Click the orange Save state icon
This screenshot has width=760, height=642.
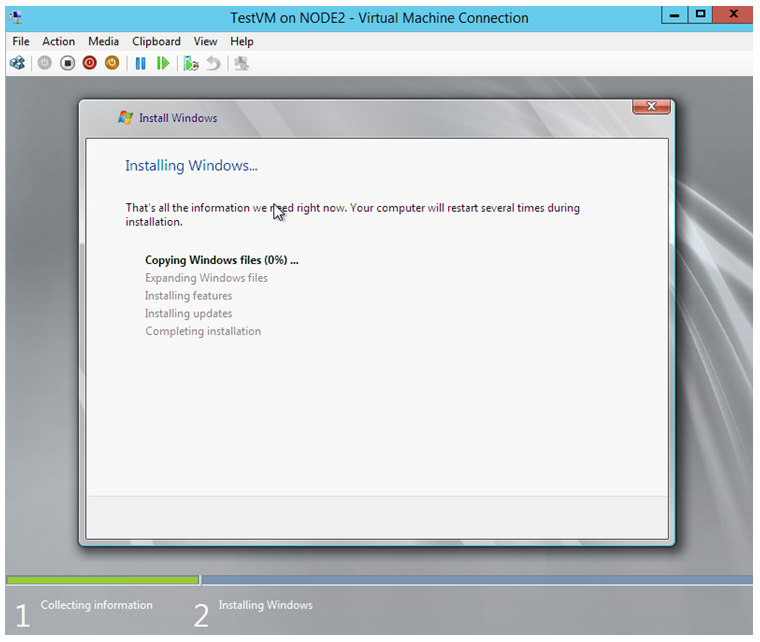112,63
